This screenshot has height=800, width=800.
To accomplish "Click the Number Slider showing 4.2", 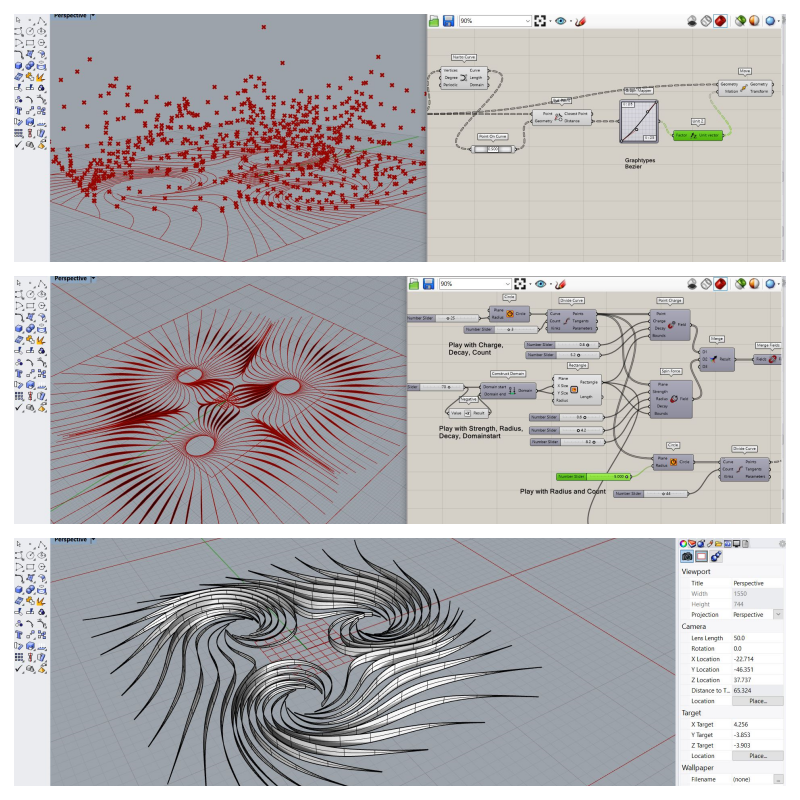I will [567, 430].
